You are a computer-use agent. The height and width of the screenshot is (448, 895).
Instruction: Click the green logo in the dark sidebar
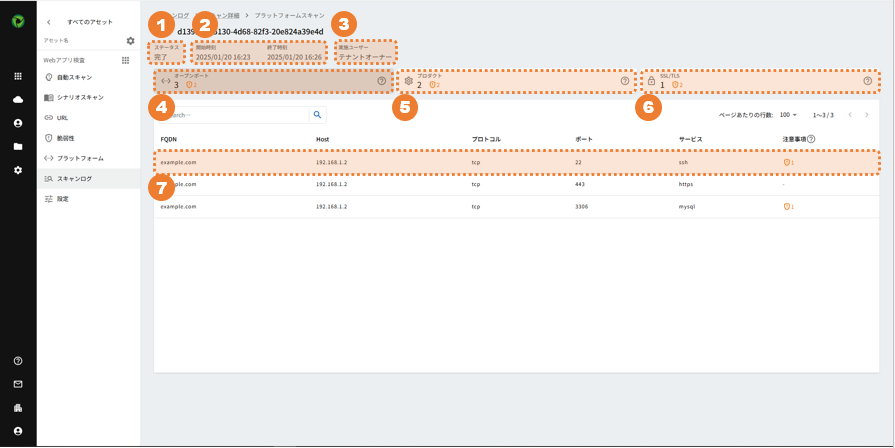[18, 22]
